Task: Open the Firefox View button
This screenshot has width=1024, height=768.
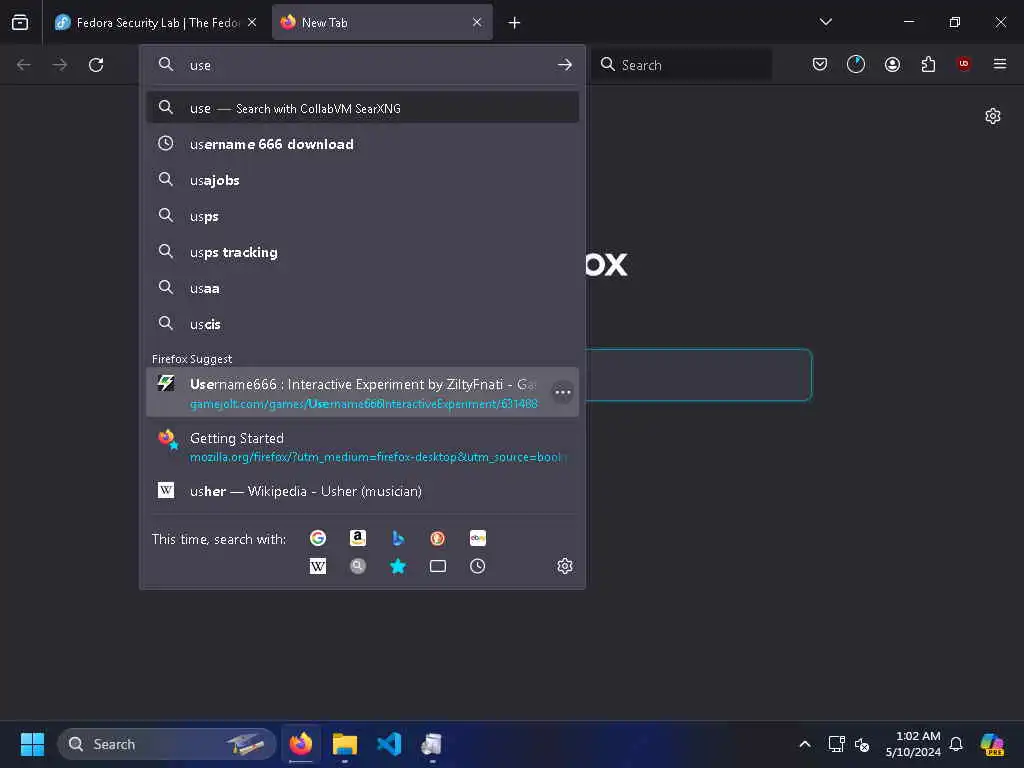Action: (20, 22)
